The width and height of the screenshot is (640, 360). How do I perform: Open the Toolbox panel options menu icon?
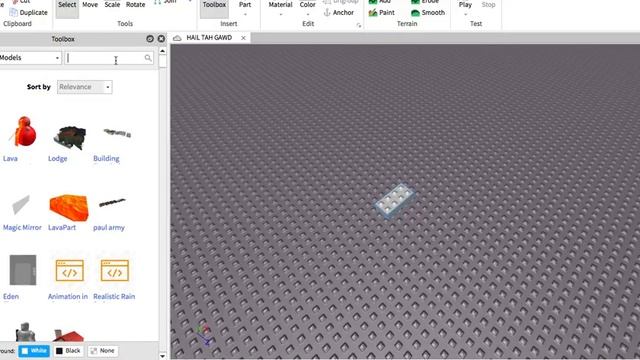pos(150,39)
